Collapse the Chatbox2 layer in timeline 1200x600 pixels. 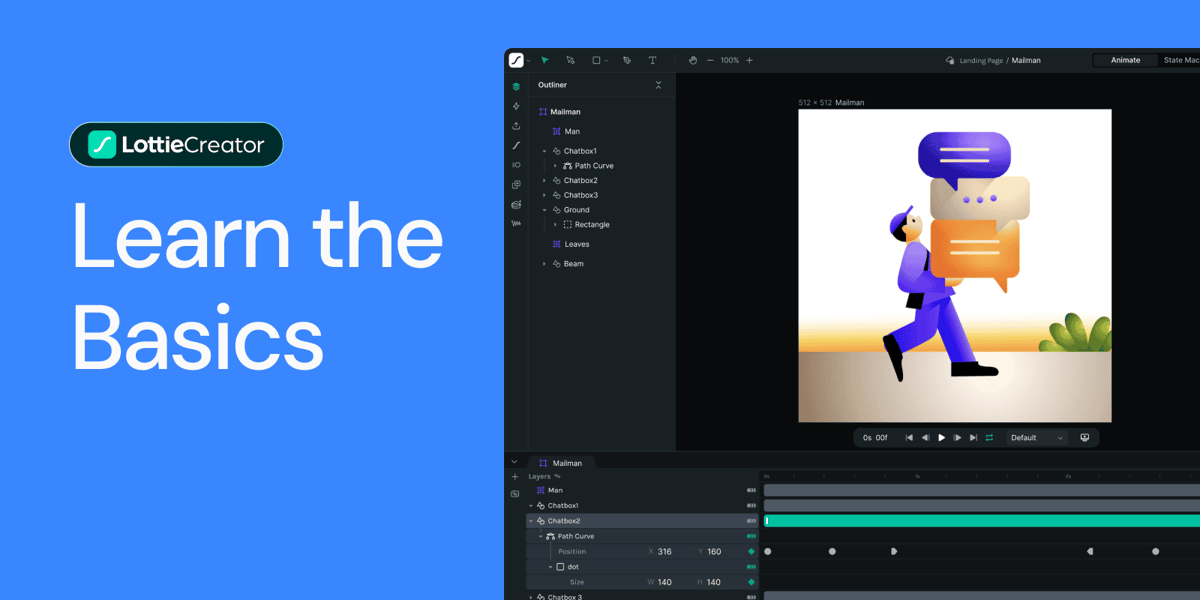pos(533,520)
